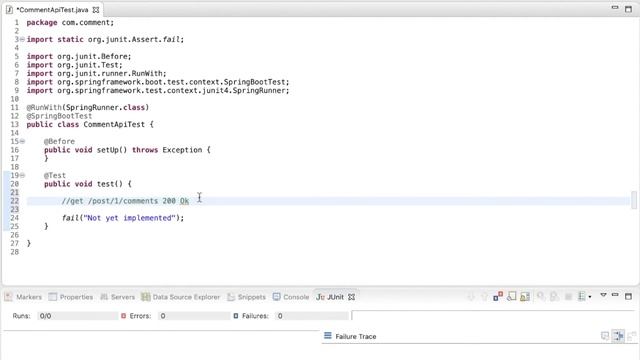
Task: Show stack trace in Console view
Action: (x=605, y=336)
